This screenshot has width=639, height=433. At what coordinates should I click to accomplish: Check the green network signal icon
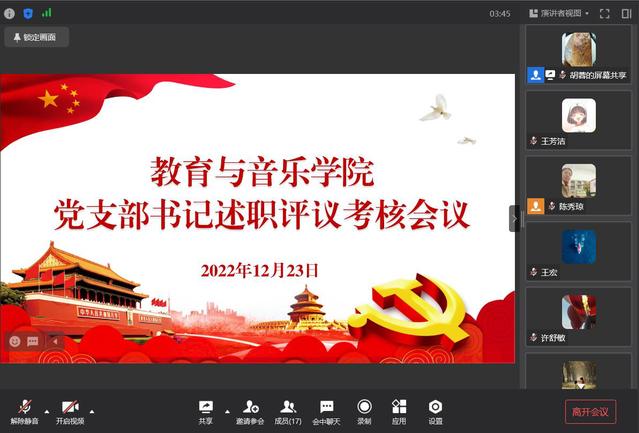point(47,13)
